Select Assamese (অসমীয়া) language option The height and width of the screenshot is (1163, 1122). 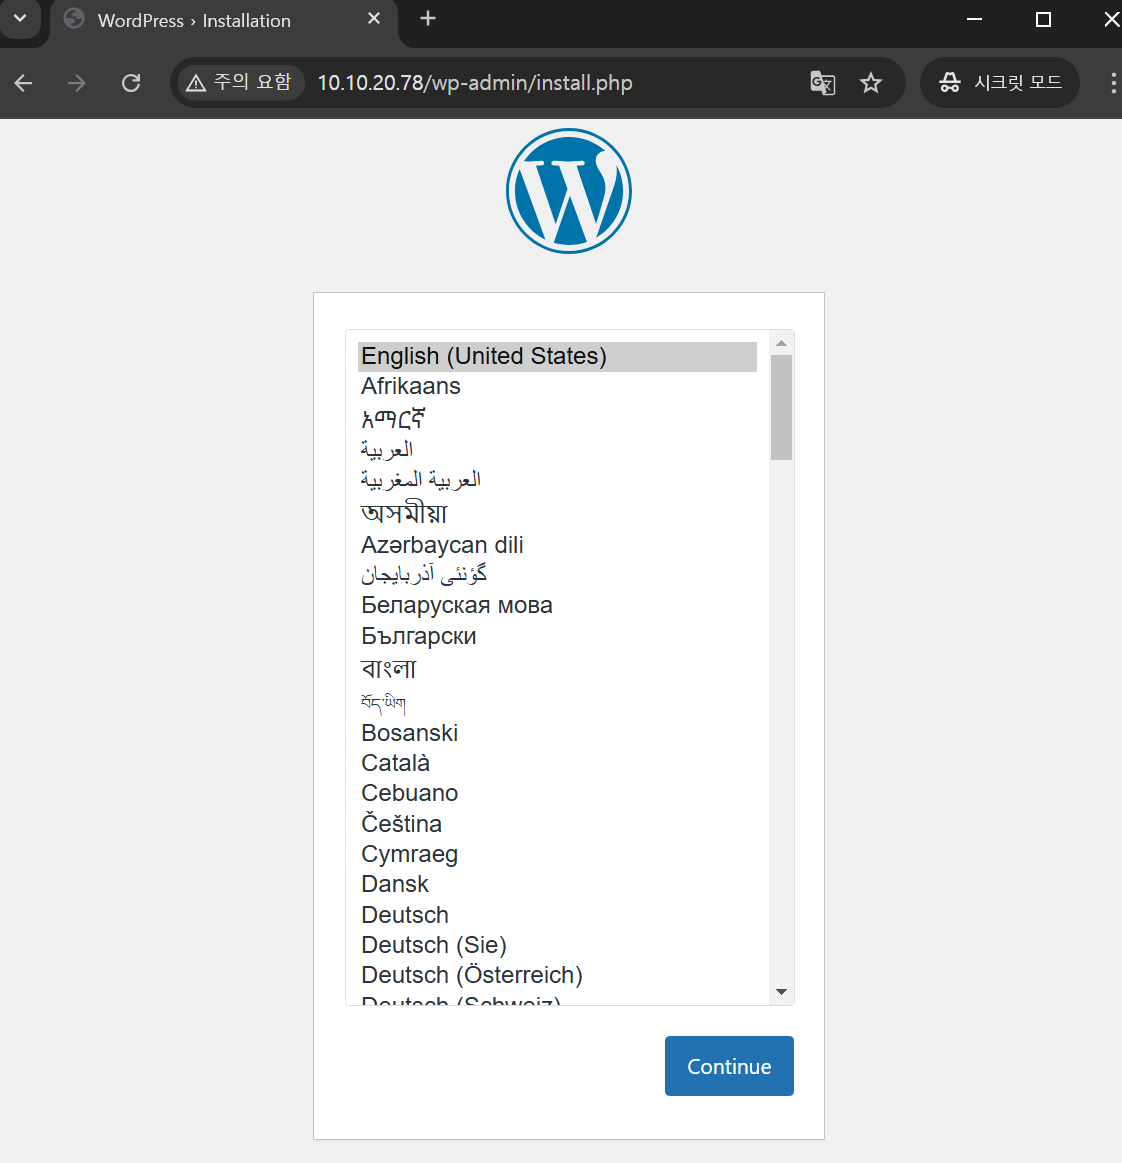point(557,513)
